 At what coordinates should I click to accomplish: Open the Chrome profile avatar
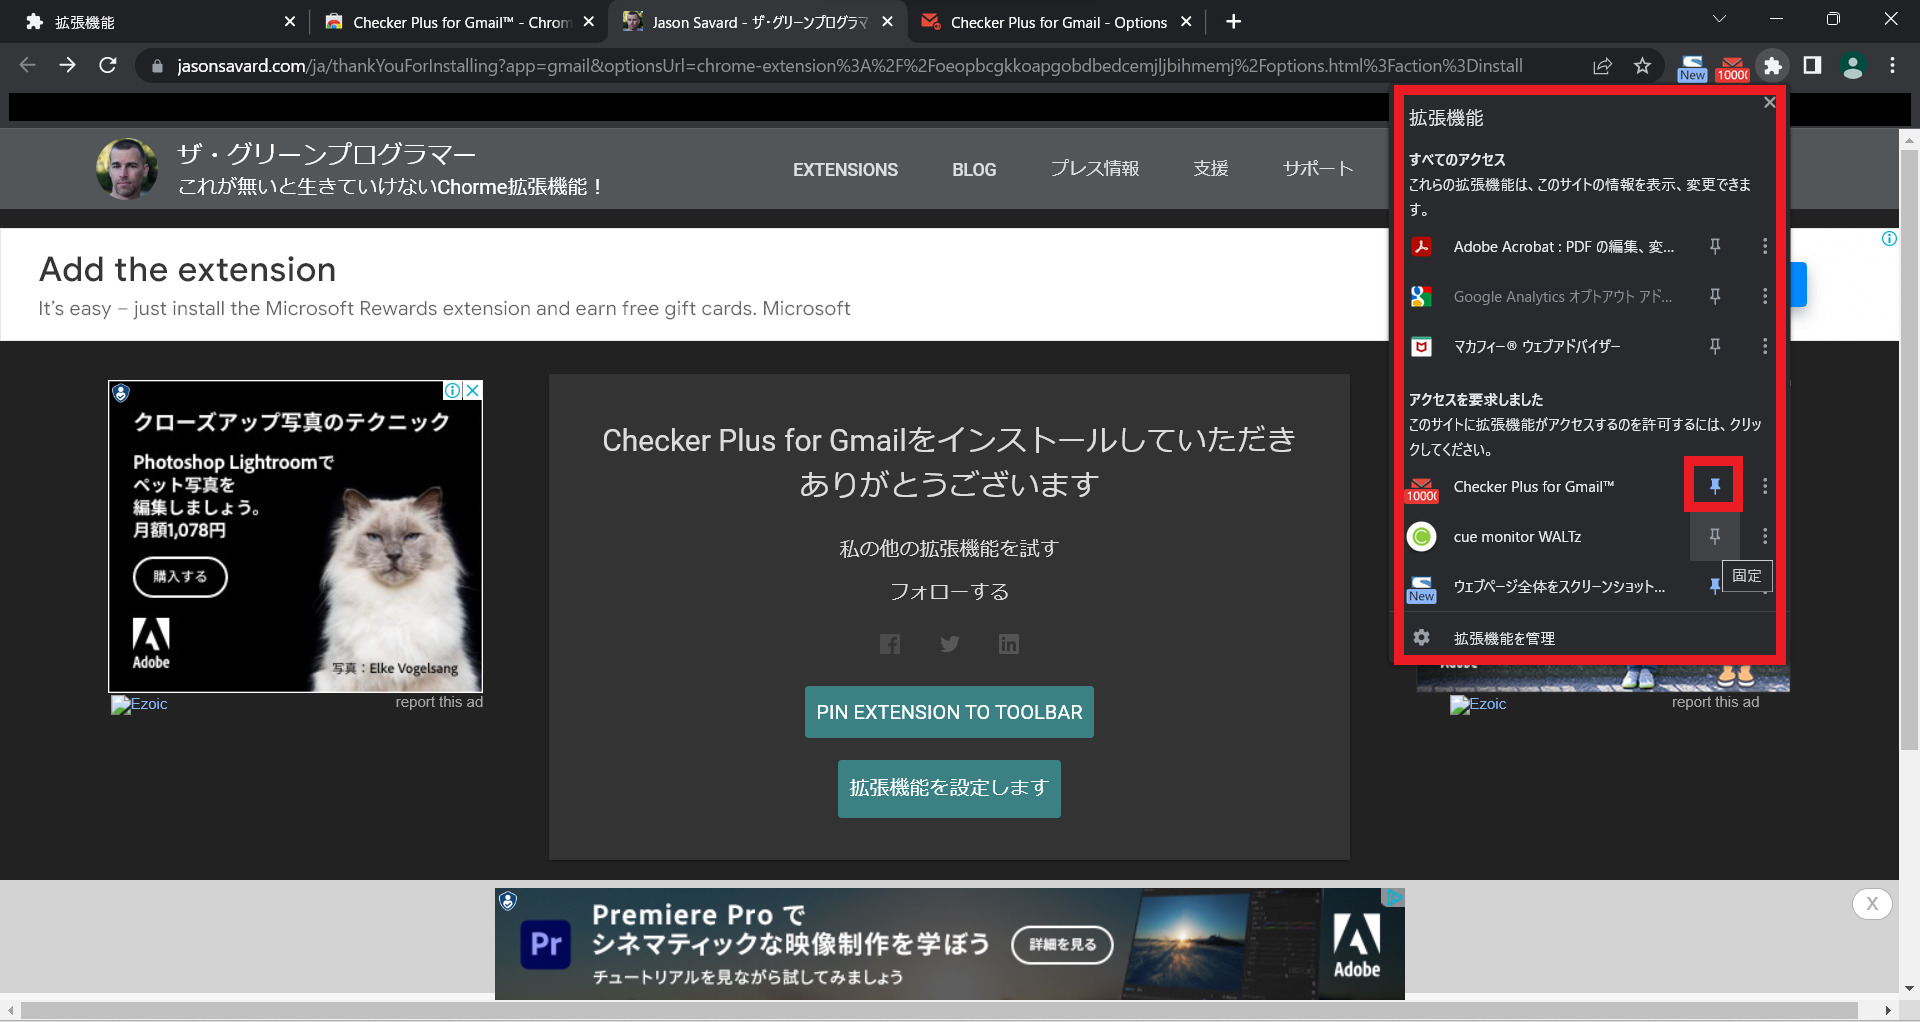(x=1853, y=66)
